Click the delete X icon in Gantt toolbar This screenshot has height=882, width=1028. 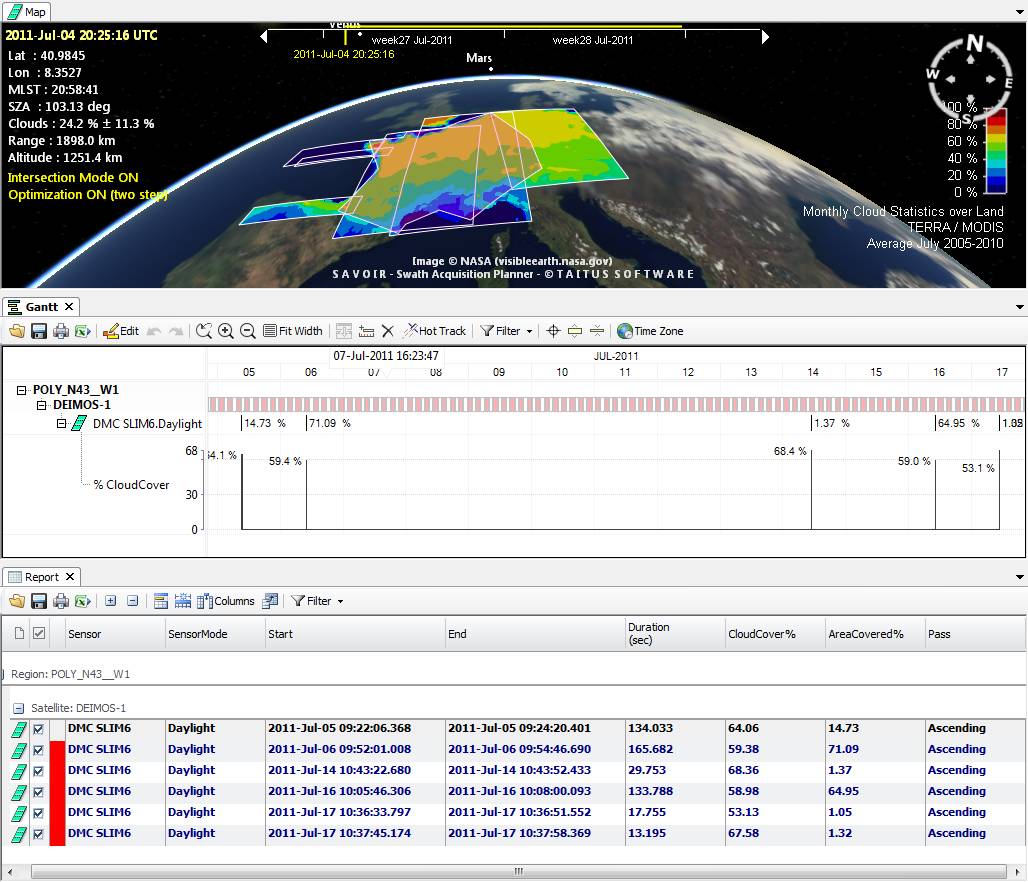(x=388, y=331)
